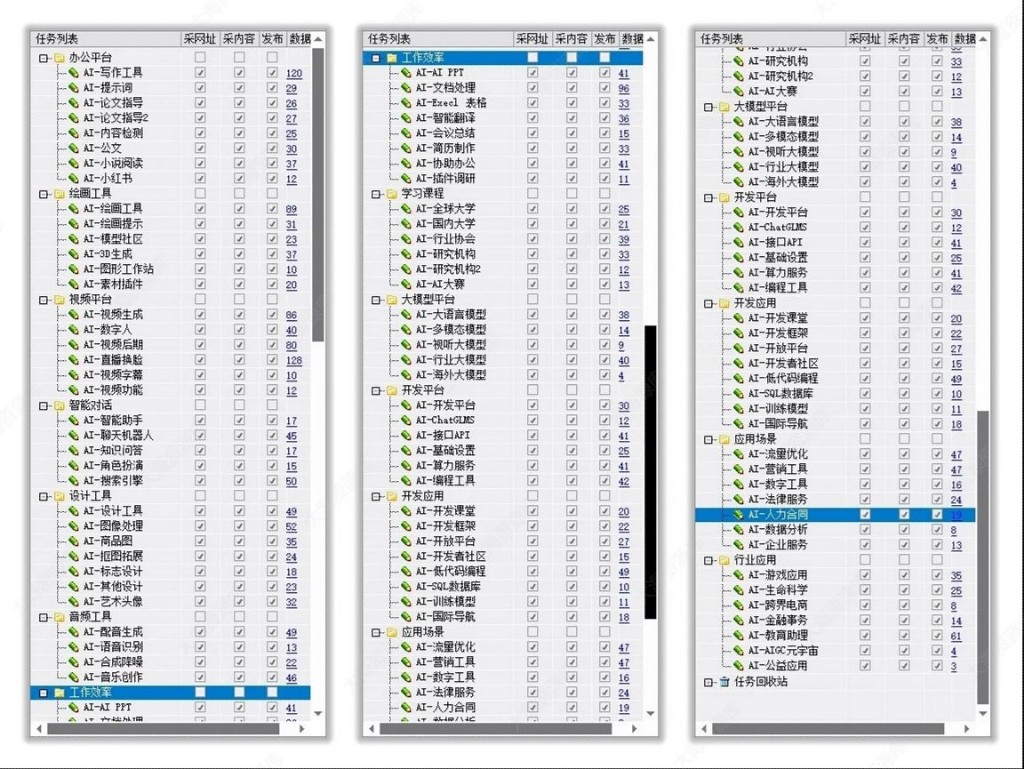Image resolution: width=1024 pixels, height=769 pixels.
Task: Open data count 61 for AI-教育助理
Action: (956, 636)
